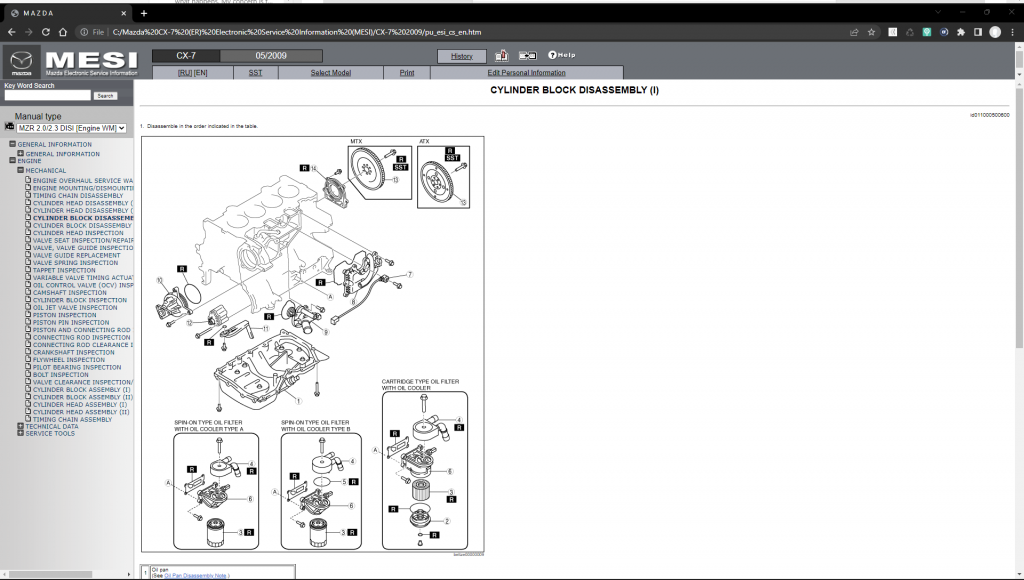
Task: Click the Search button
Action: click(107, 95)
